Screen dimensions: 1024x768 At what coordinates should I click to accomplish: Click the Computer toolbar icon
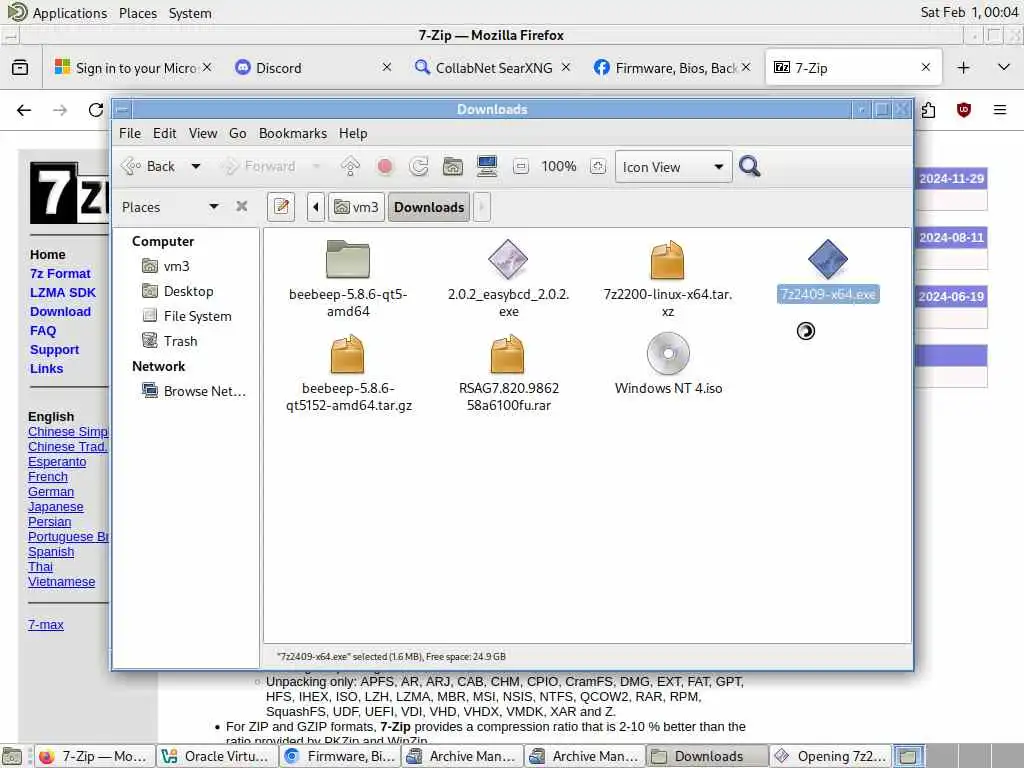(487, 167)
